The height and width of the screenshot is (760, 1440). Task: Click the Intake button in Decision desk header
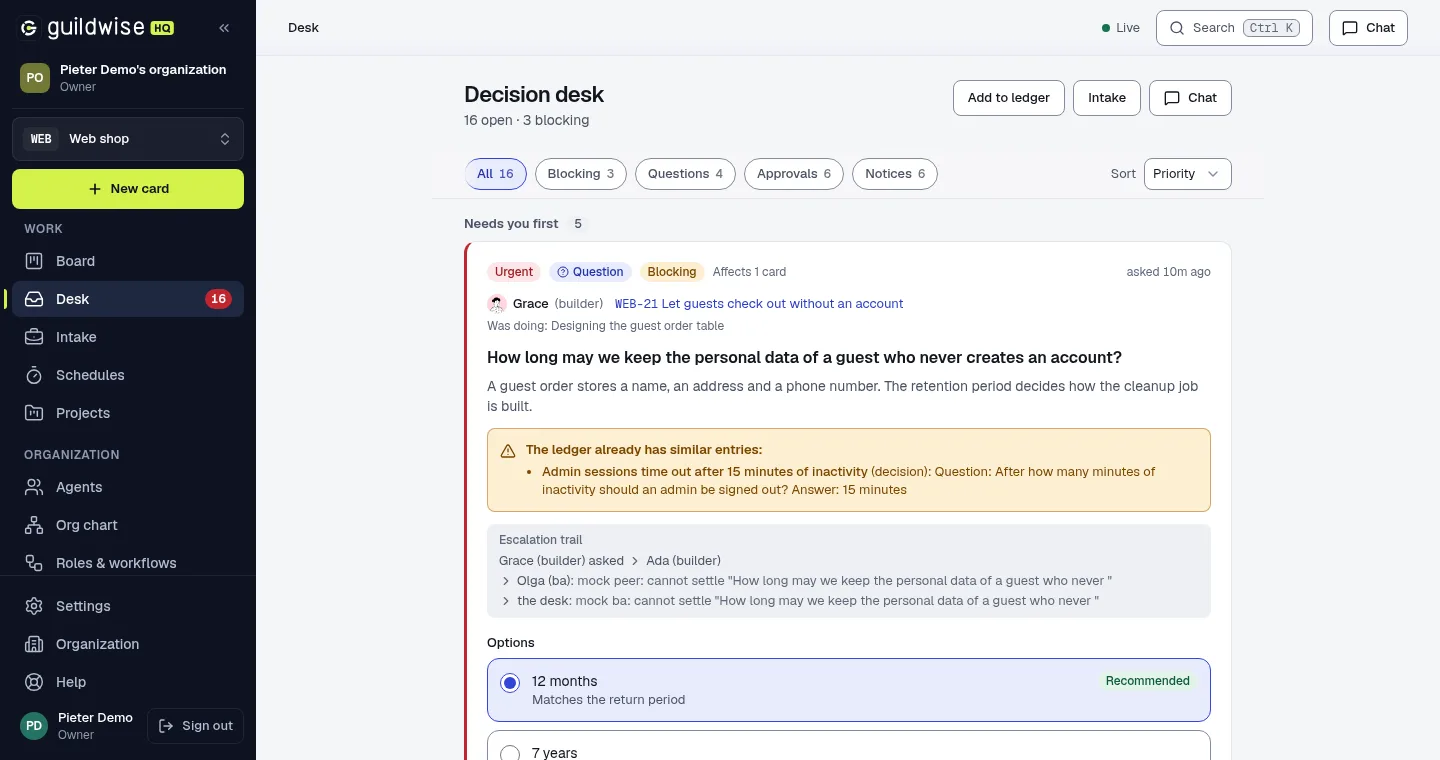(x=1107, y=98)
